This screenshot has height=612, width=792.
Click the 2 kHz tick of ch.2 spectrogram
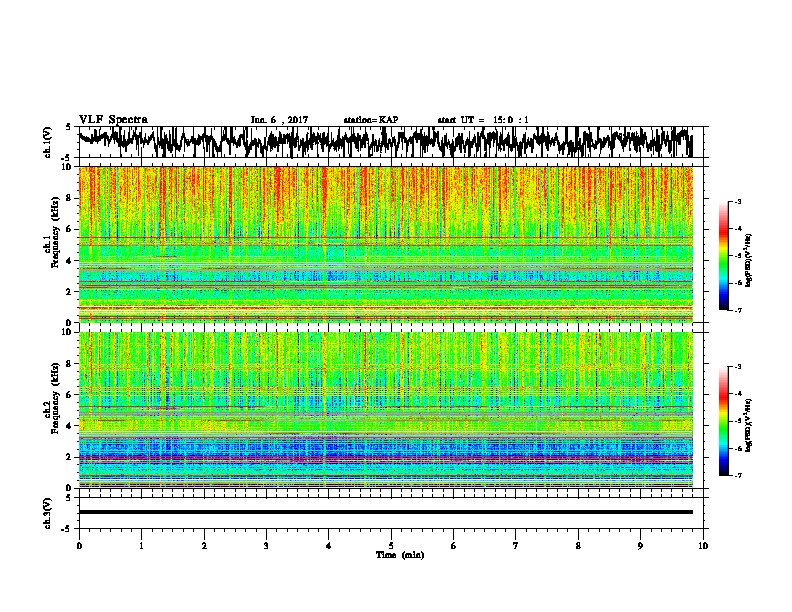click(x=70, y=457)
